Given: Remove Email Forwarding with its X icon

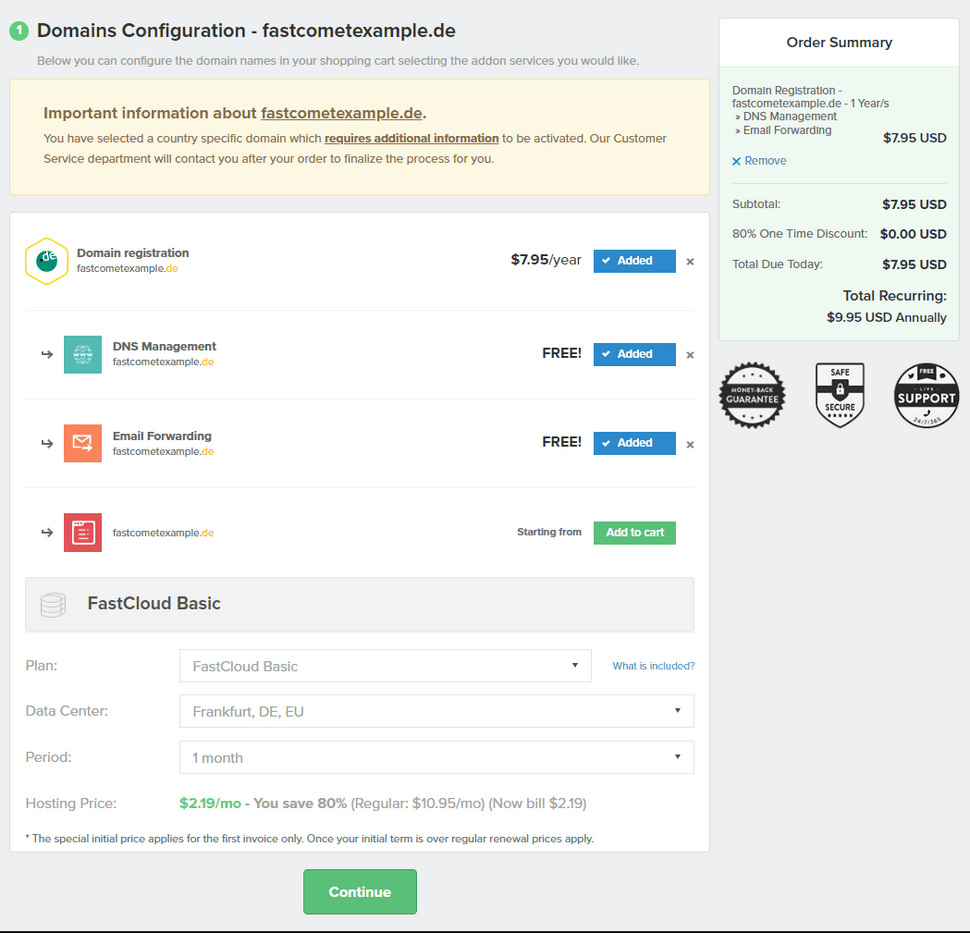Looking at the screenshot, I should coord(690,445).
